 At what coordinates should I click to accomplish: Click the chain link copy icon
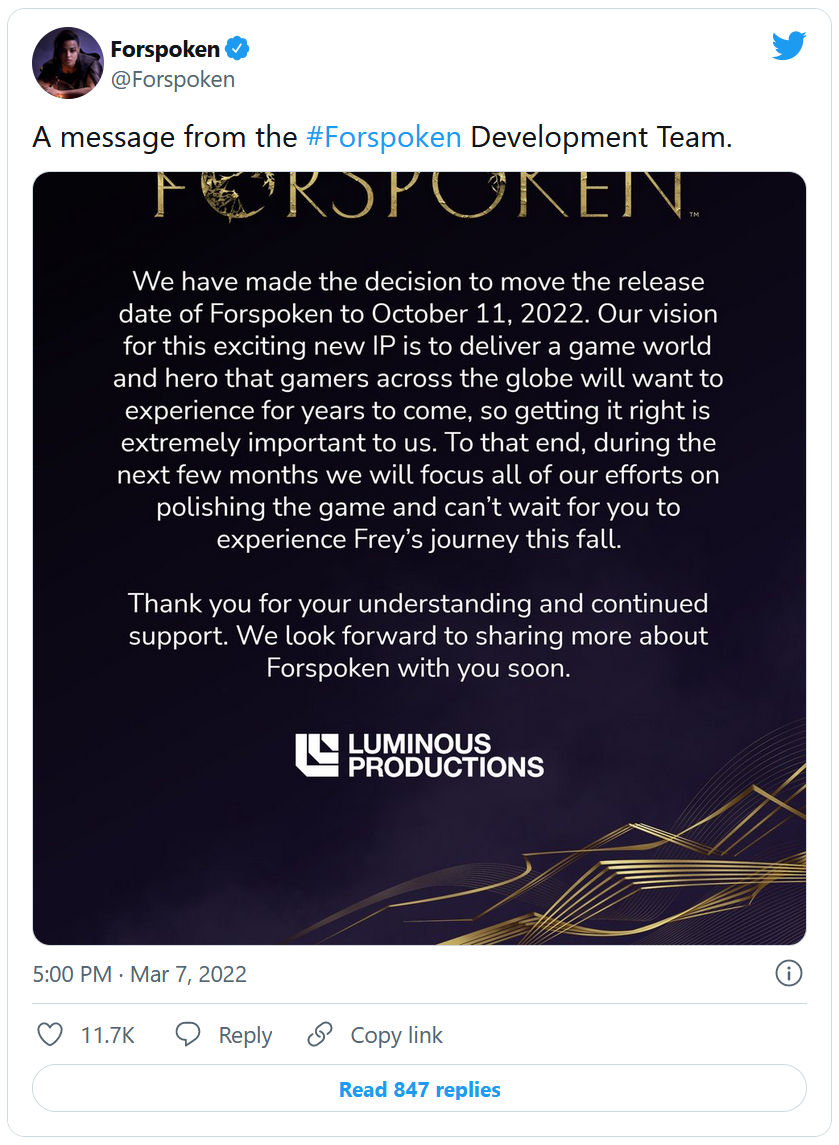coord(320,1035)
